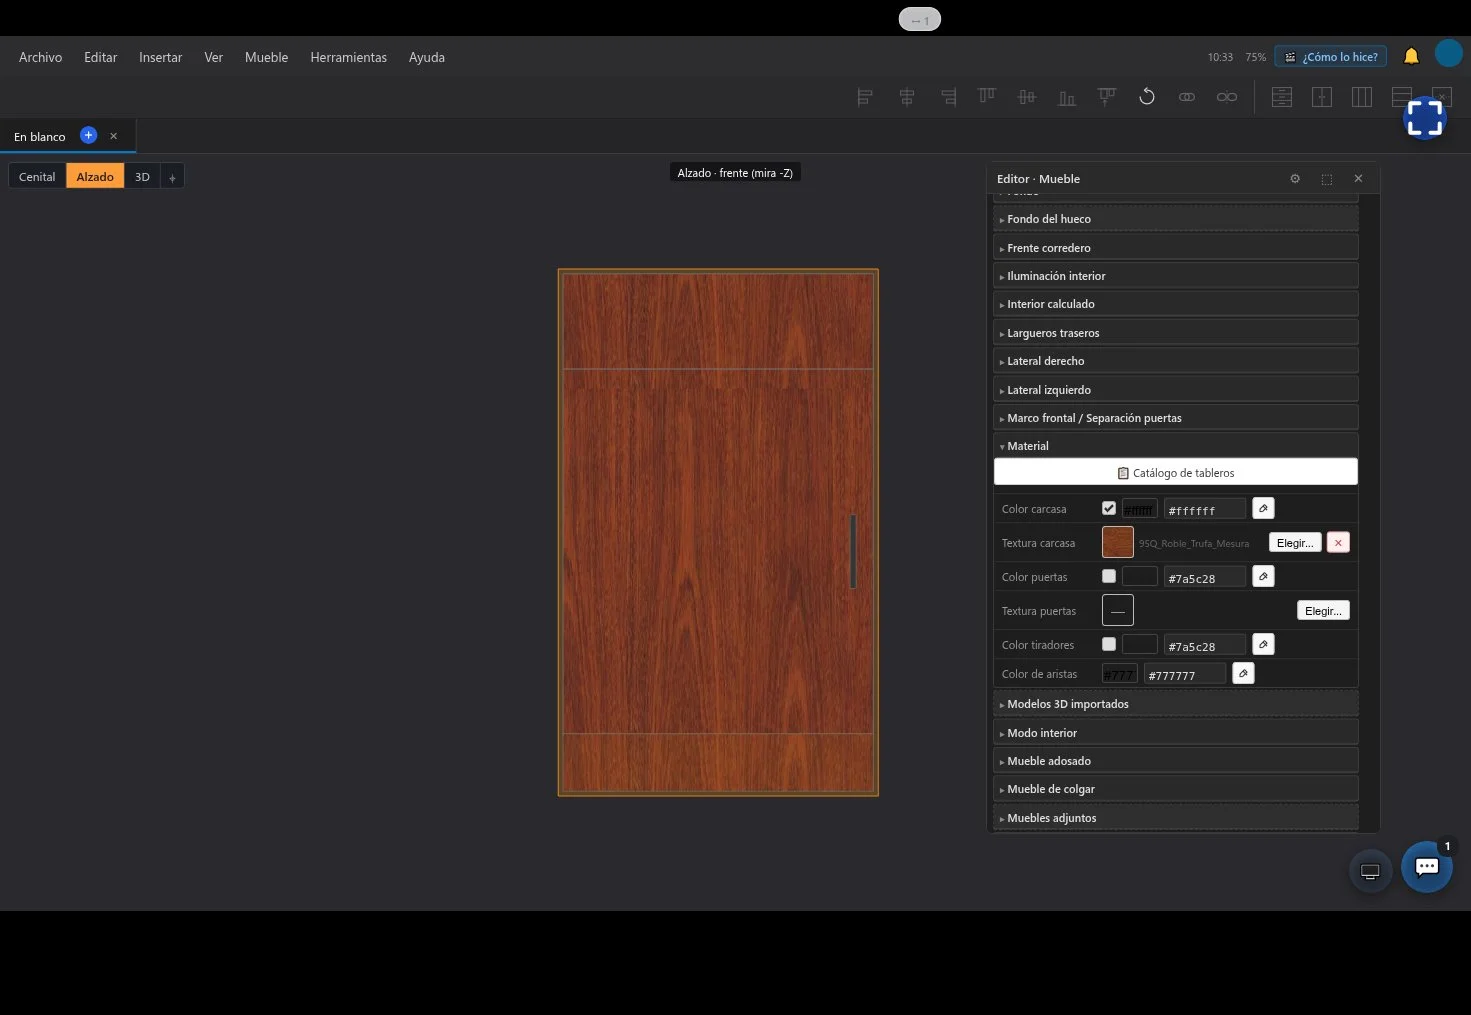Click the eyedropper next to Color carcasa
This screenshot has height=1015, width=1471.
click(1263, 509)
